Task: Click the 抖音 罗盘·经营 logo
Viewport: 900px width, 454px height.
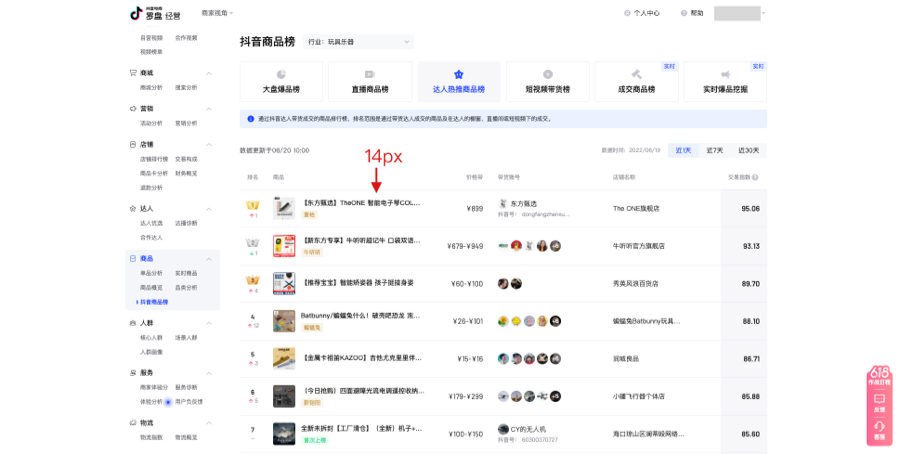Action: point(155,13)
